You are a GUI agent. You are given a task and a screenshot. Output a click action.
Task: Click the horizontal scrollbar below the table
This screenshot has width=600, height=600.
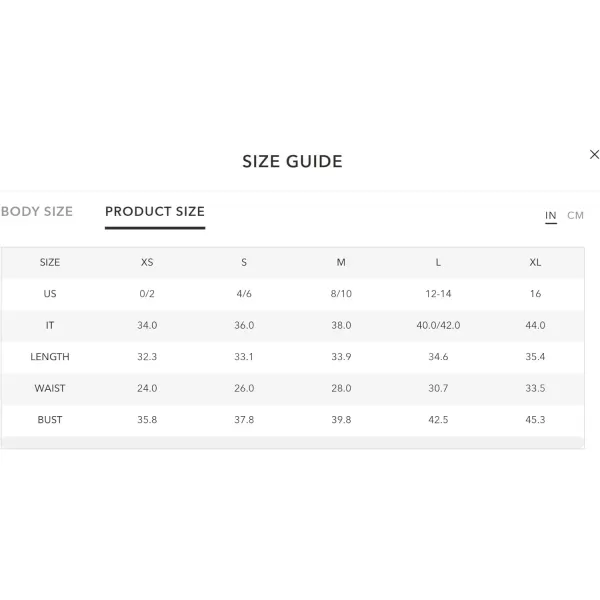(293, 442)
